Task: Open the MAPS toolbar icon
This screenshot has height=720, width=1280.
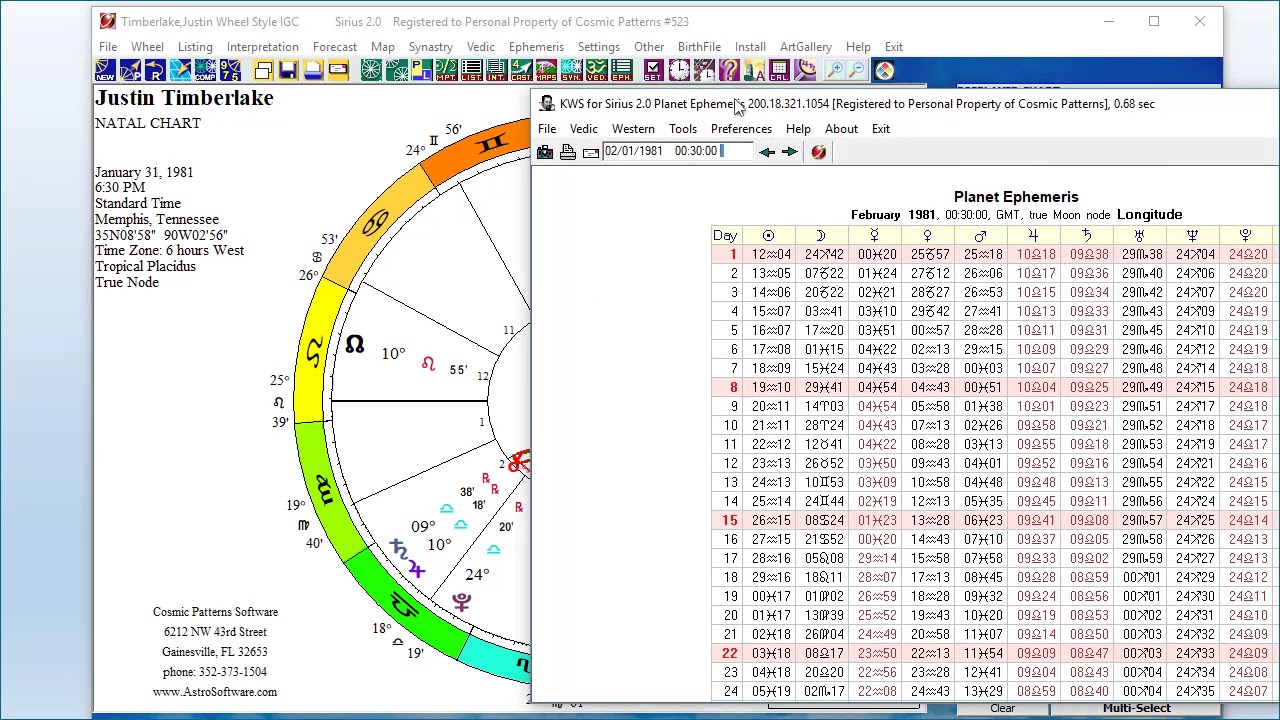Action: (x=546, y=71)
